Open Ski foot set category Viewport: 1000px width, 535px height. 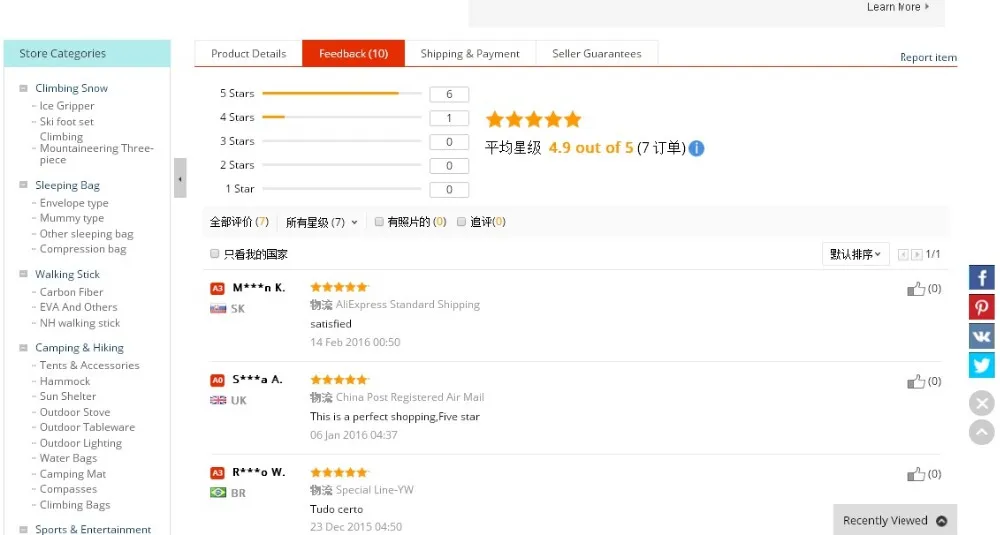66,121
